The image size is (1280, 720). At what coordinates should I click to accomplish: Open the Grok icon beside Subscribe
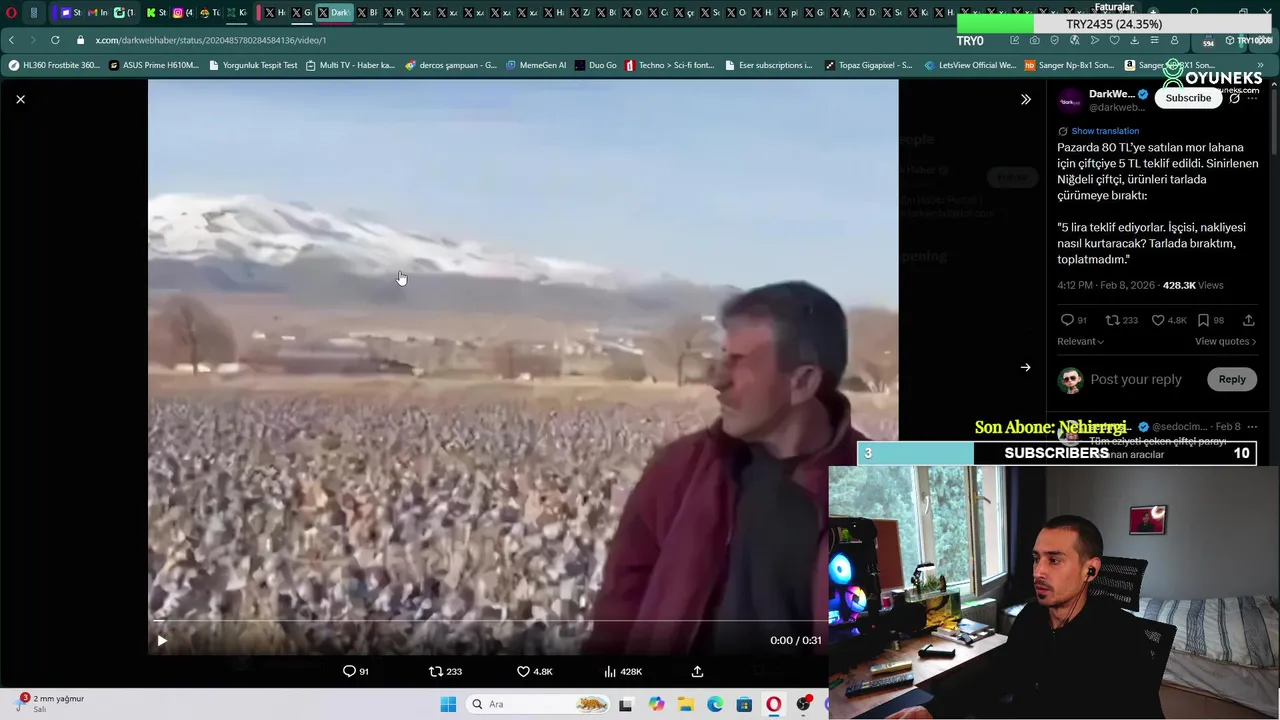pyautogui.click(x=1234, y=98)
